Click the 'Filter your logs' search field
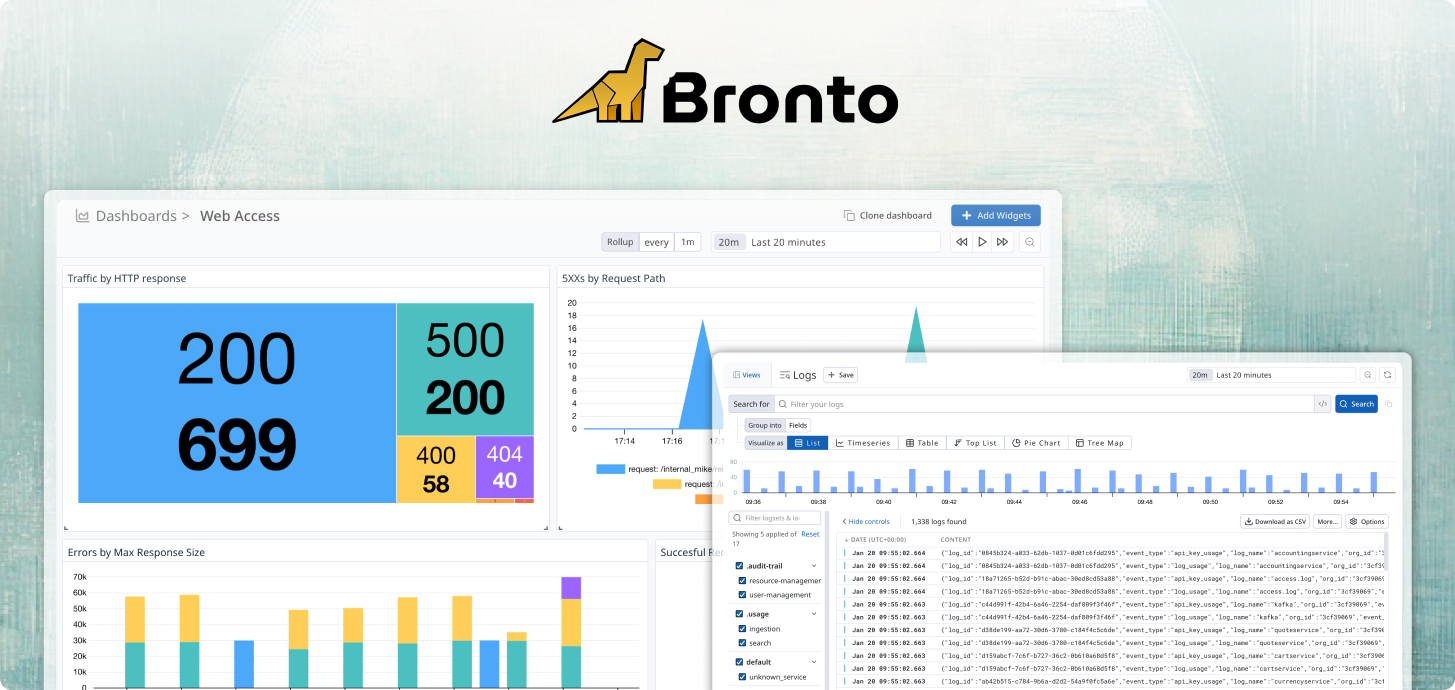1455x690 pixels. point(1045,404)
